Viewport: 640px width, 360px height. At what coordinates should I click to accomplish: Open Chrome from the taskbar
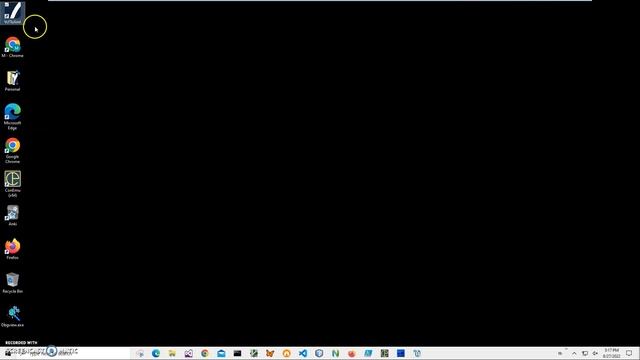coord(205,353)
